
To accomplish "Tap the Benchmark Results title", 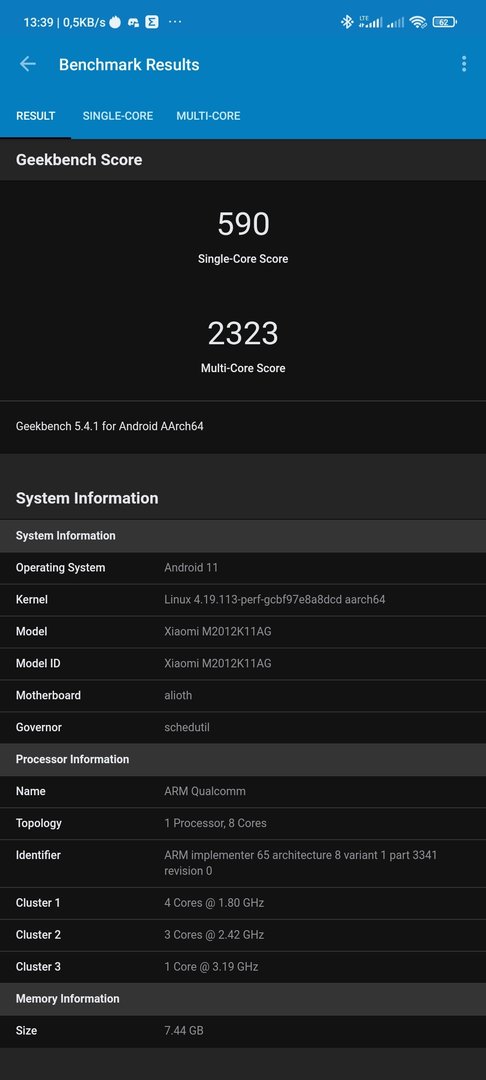I will pyautogui.click(x=129, y=65).
